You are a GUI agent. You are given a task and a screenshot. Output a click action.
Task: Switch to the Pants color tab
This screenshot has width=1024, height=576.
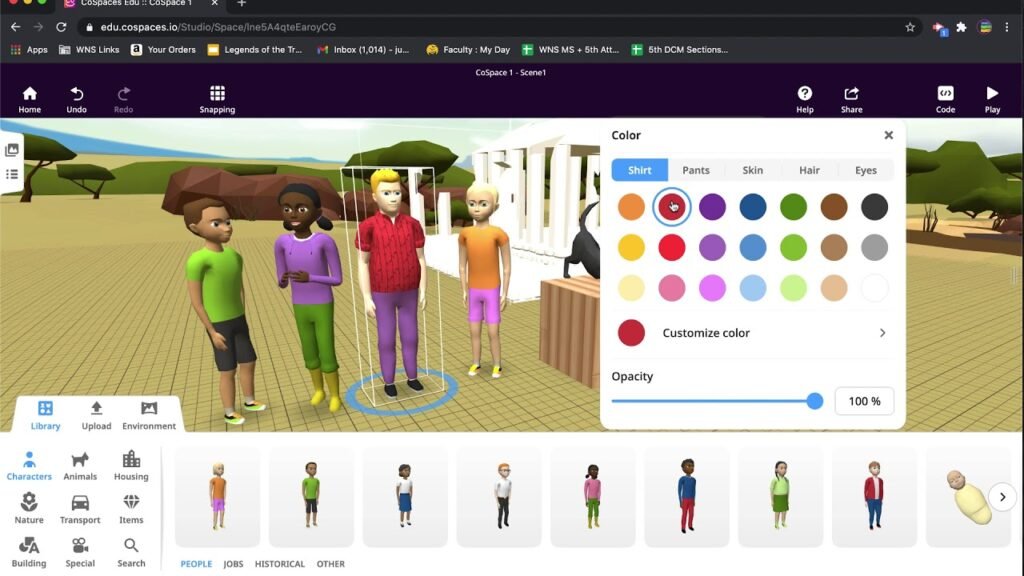click(696, 170)
